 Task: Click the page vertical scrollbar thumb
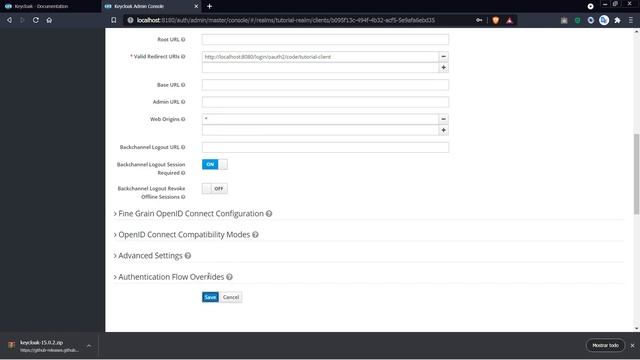tap(636, 173)
